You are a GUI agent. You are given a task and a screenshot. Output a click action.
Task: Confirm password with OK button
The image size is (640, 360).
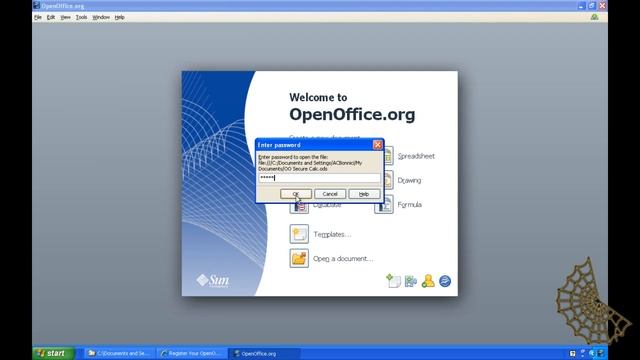click(296, 194)
